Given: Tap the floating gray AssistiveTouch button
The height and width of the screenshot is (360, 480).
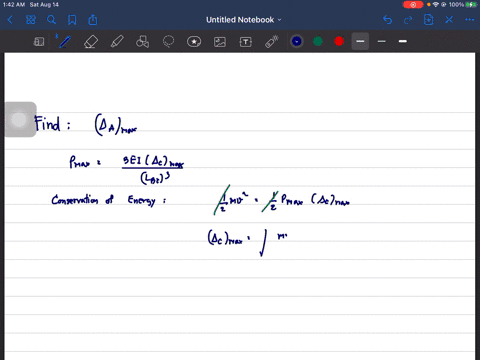Looking at the screenshot, I should point(19,119).
